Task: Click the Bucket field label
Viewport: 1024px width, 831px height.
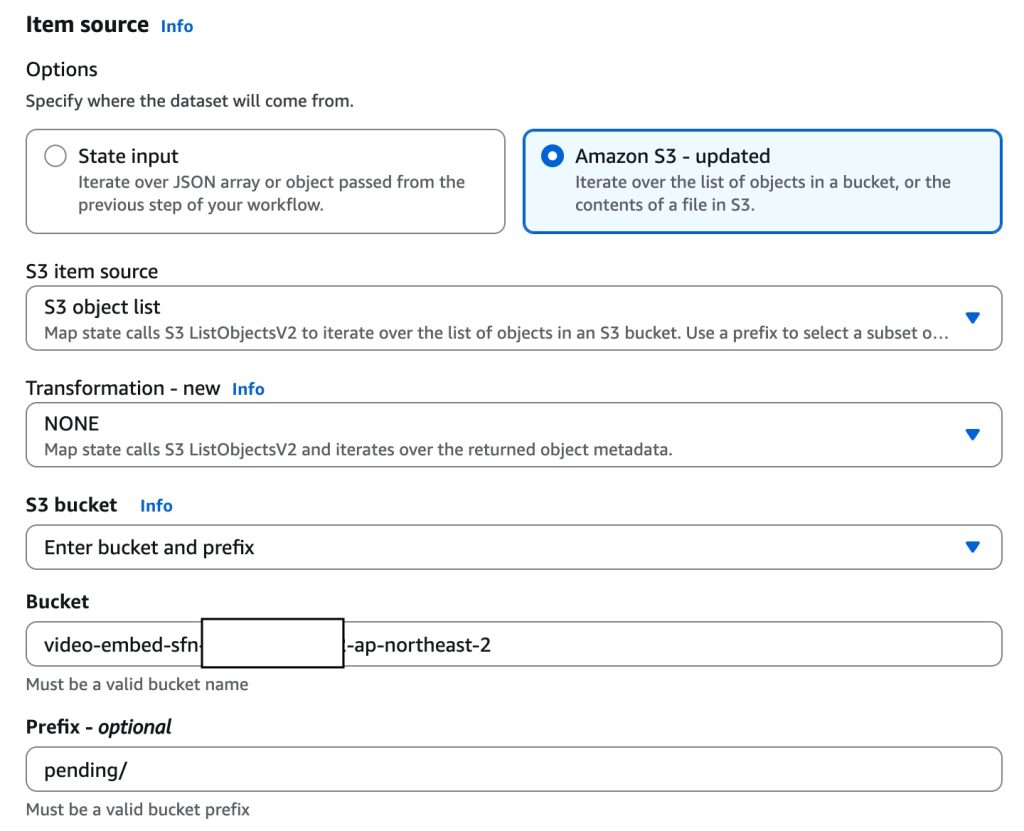Action: coord(57,602)
